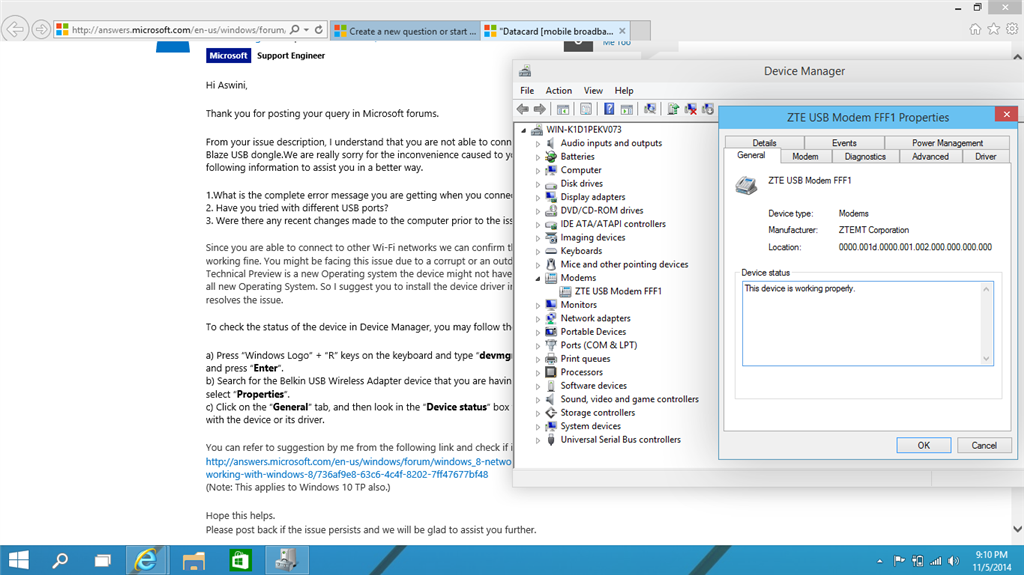Click the browser page scroll-down arrow

[1017, 529]
